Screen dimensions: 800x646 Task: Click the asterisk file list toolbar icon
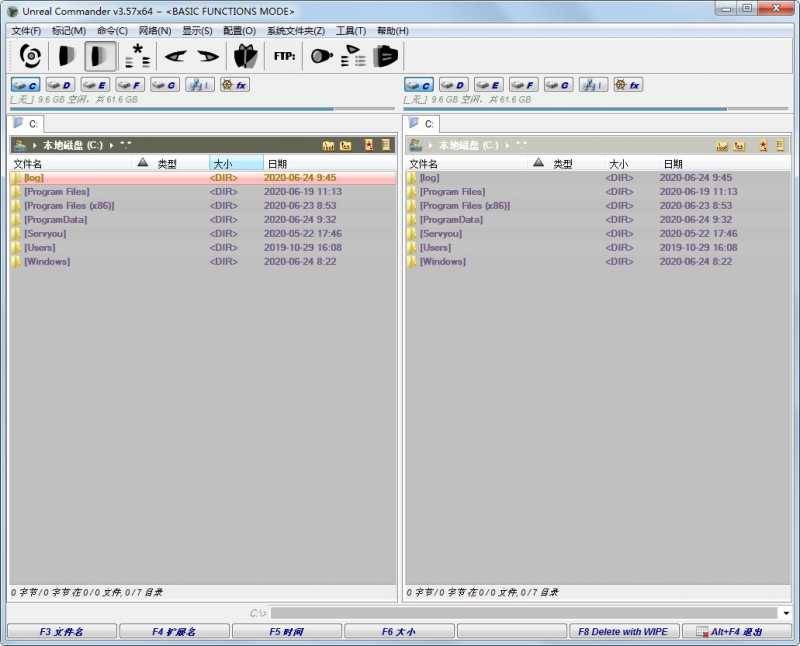(138, 56)
